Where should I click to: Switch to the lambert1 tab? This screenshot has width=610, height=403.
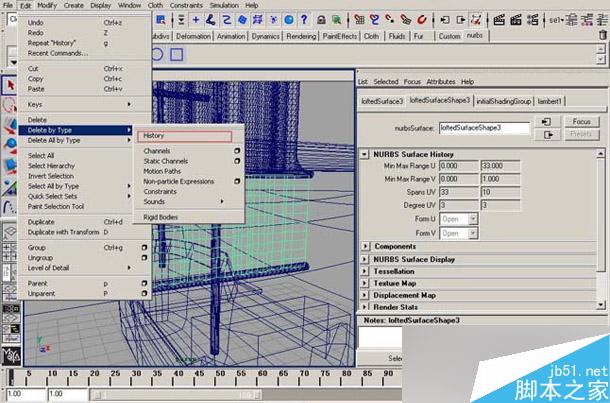pos(548,101)
